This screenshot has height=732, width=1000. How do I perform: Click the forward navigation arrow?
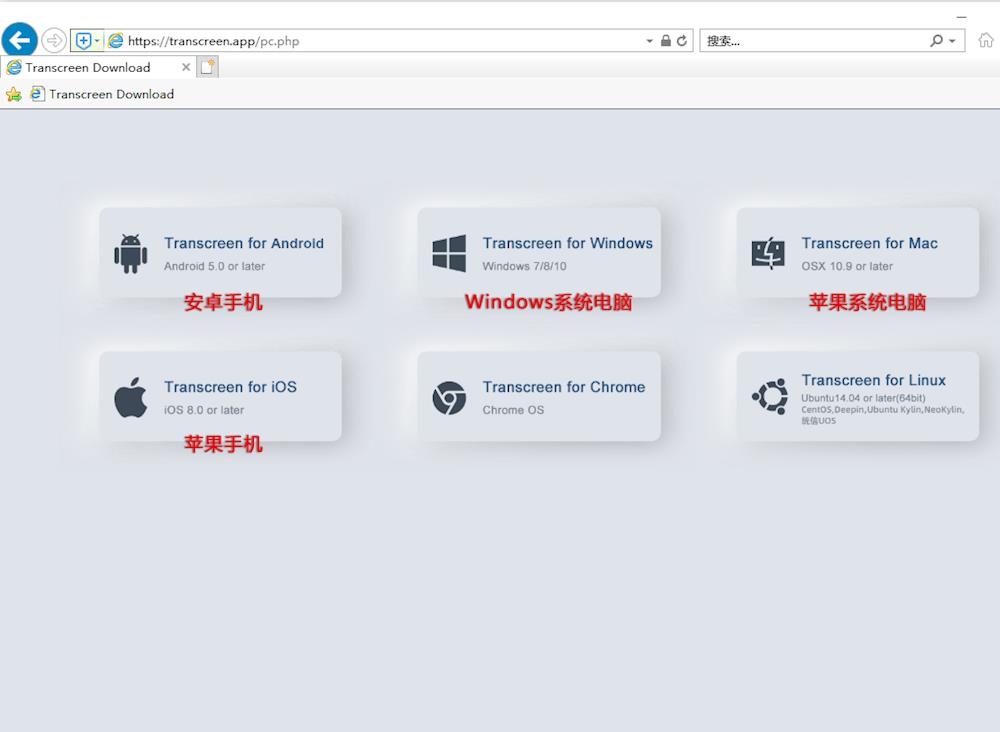(54, 40)
